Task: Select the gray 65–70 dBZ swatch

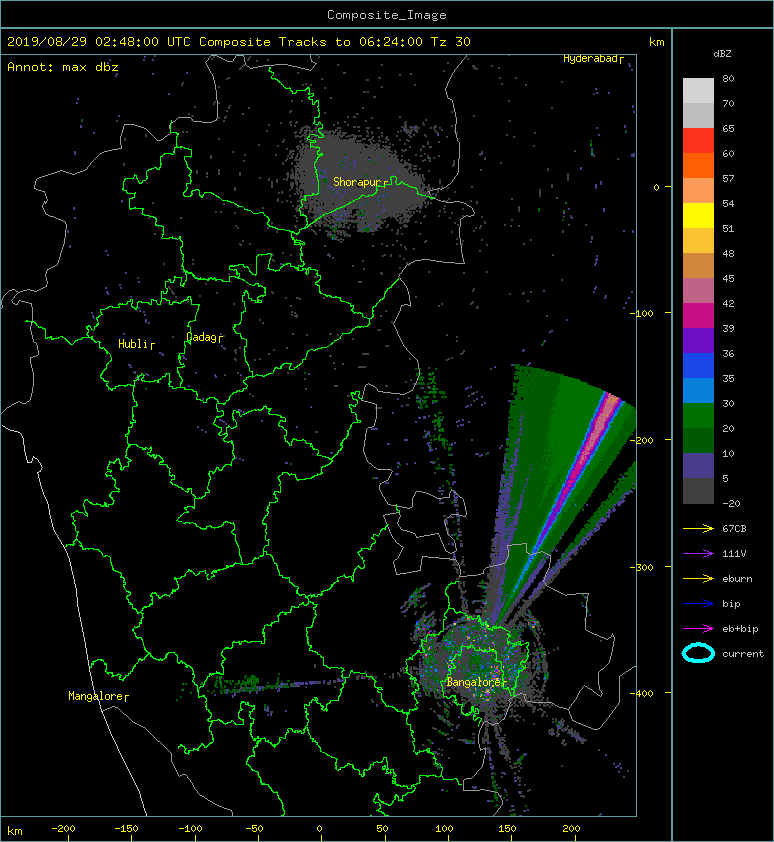Action: 698,115
